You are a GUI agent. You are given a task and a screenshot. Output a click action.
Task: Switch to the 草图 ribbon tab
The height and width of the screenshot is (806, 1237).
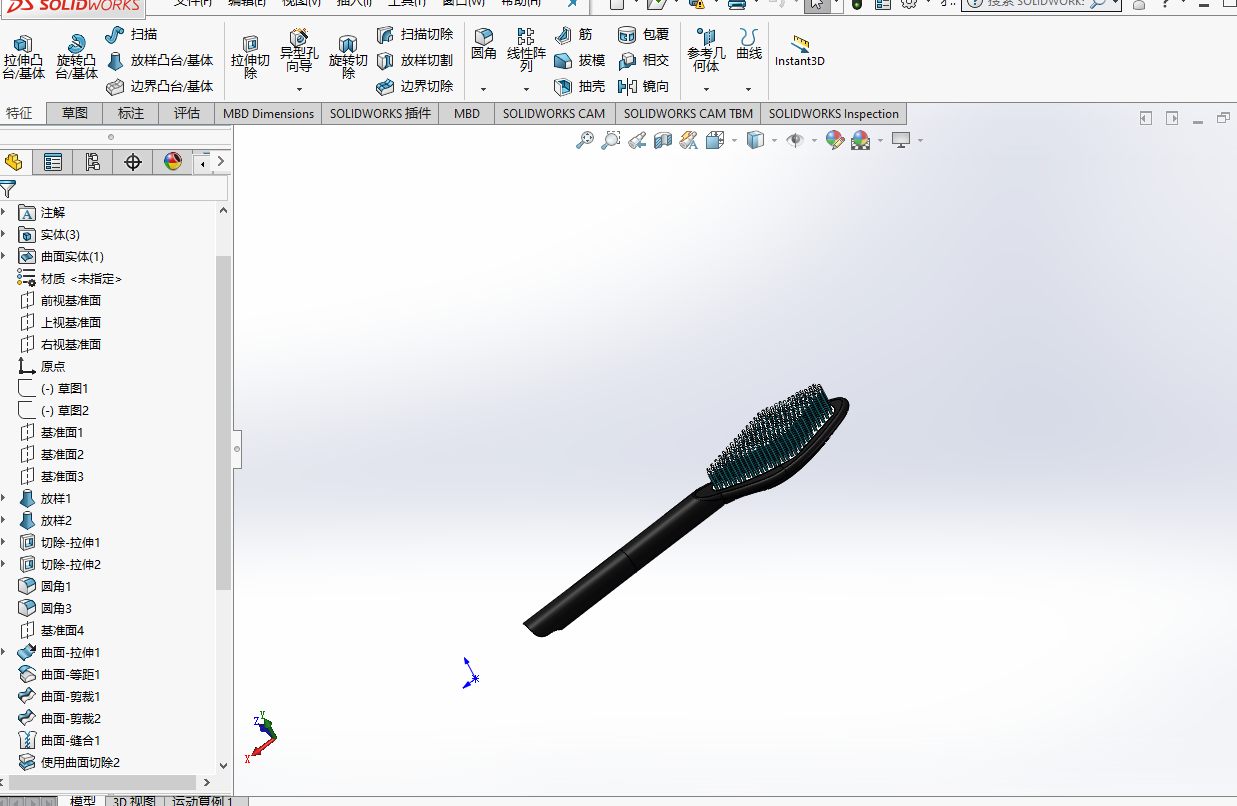coord(75,113)
